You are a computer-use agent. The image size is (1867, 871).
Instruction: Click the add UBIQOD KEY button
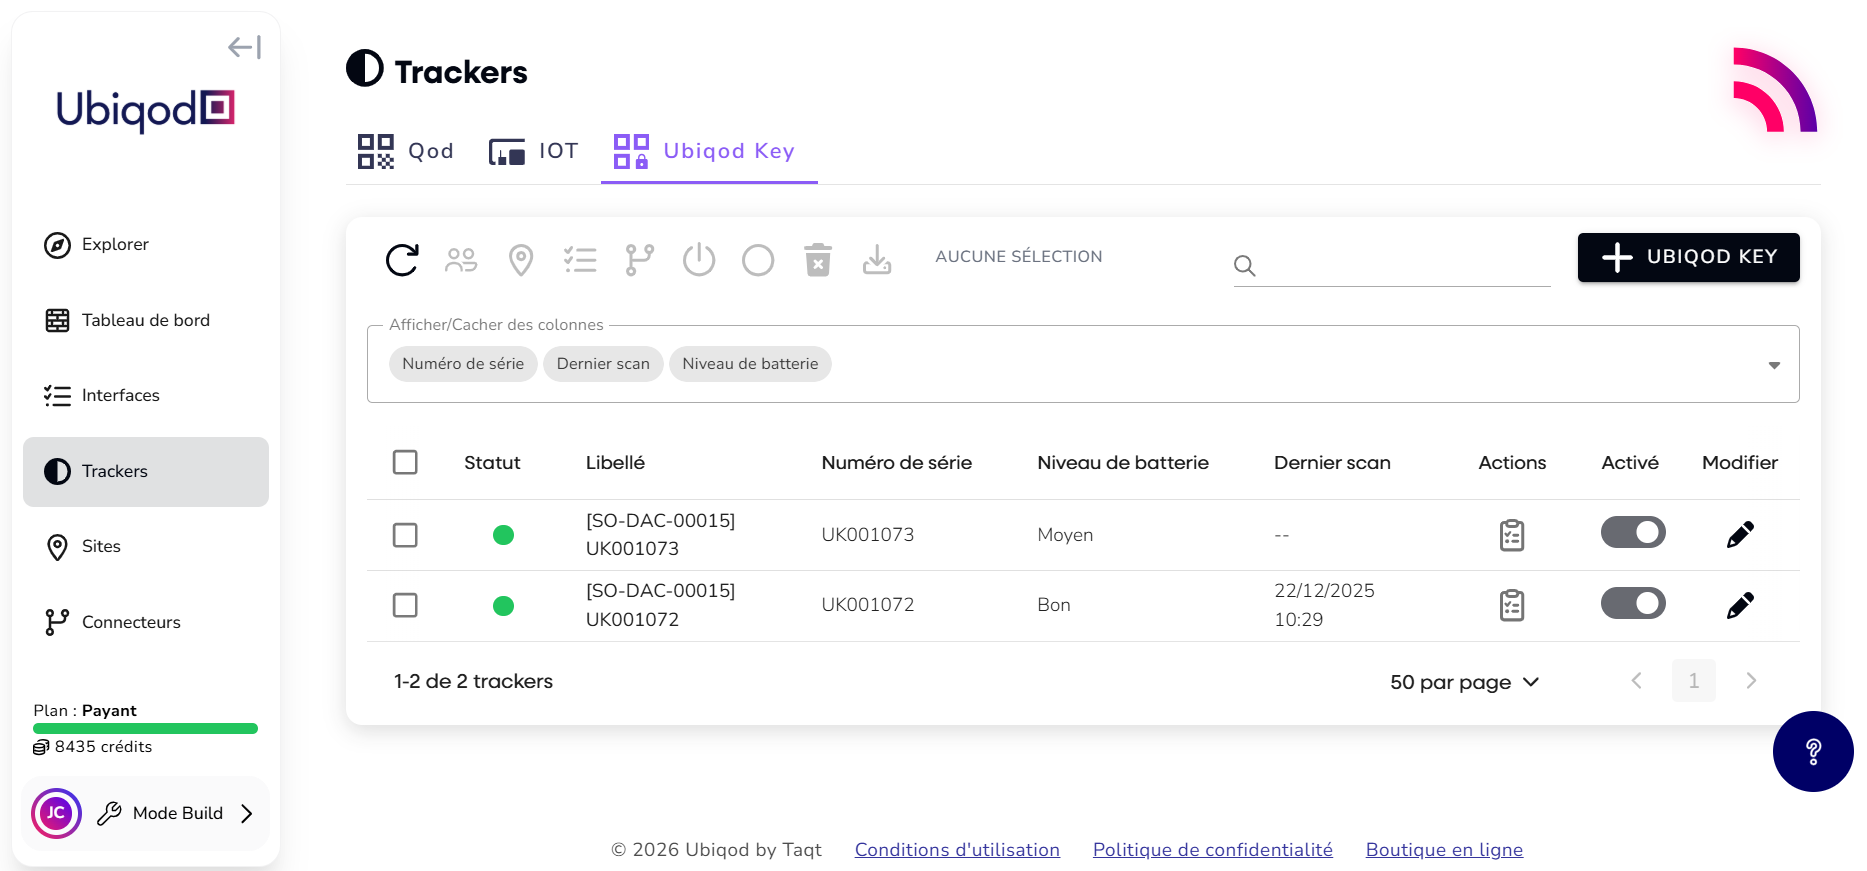pyautogui.click(x=1688, y=257)
